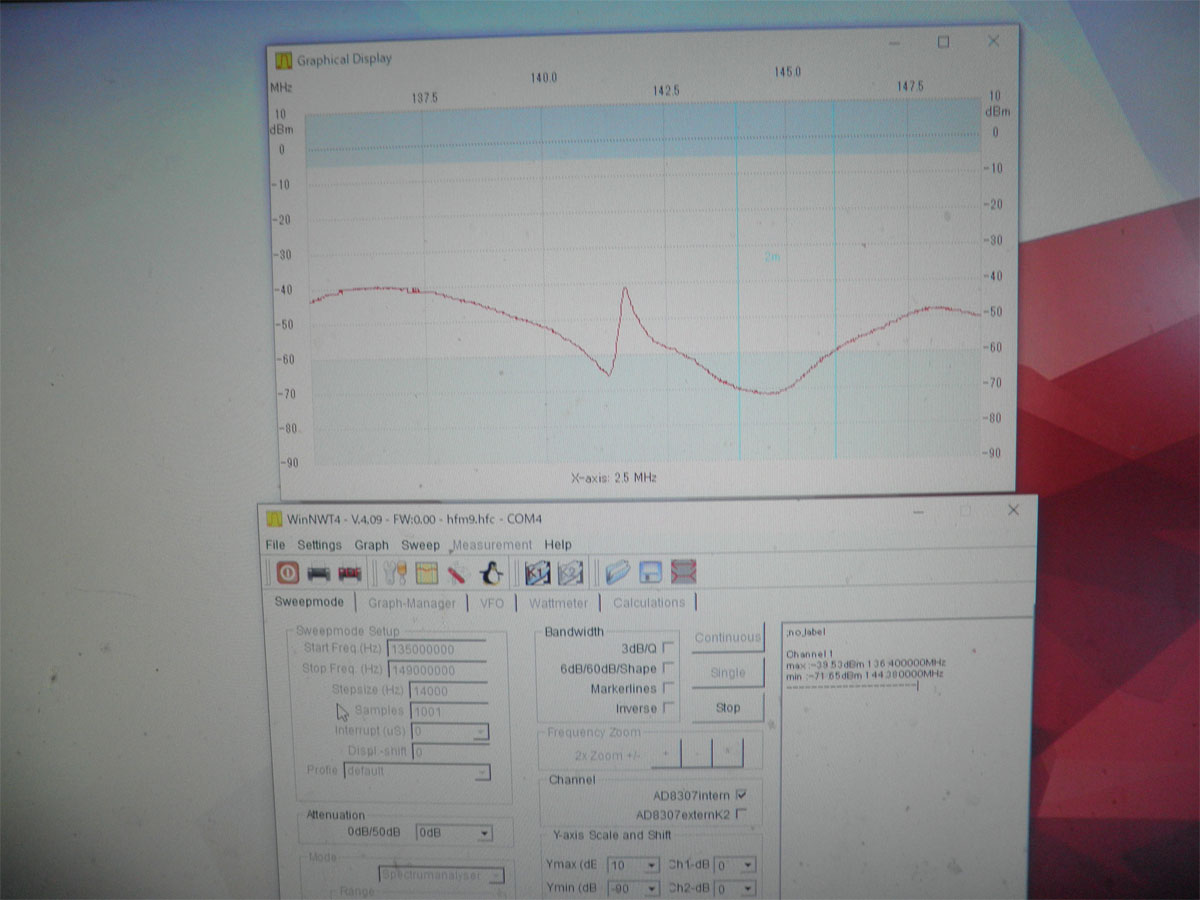The image size is (1200, 900).
Task: Click the printer icon in the toolbar
Action: (319, 573)
